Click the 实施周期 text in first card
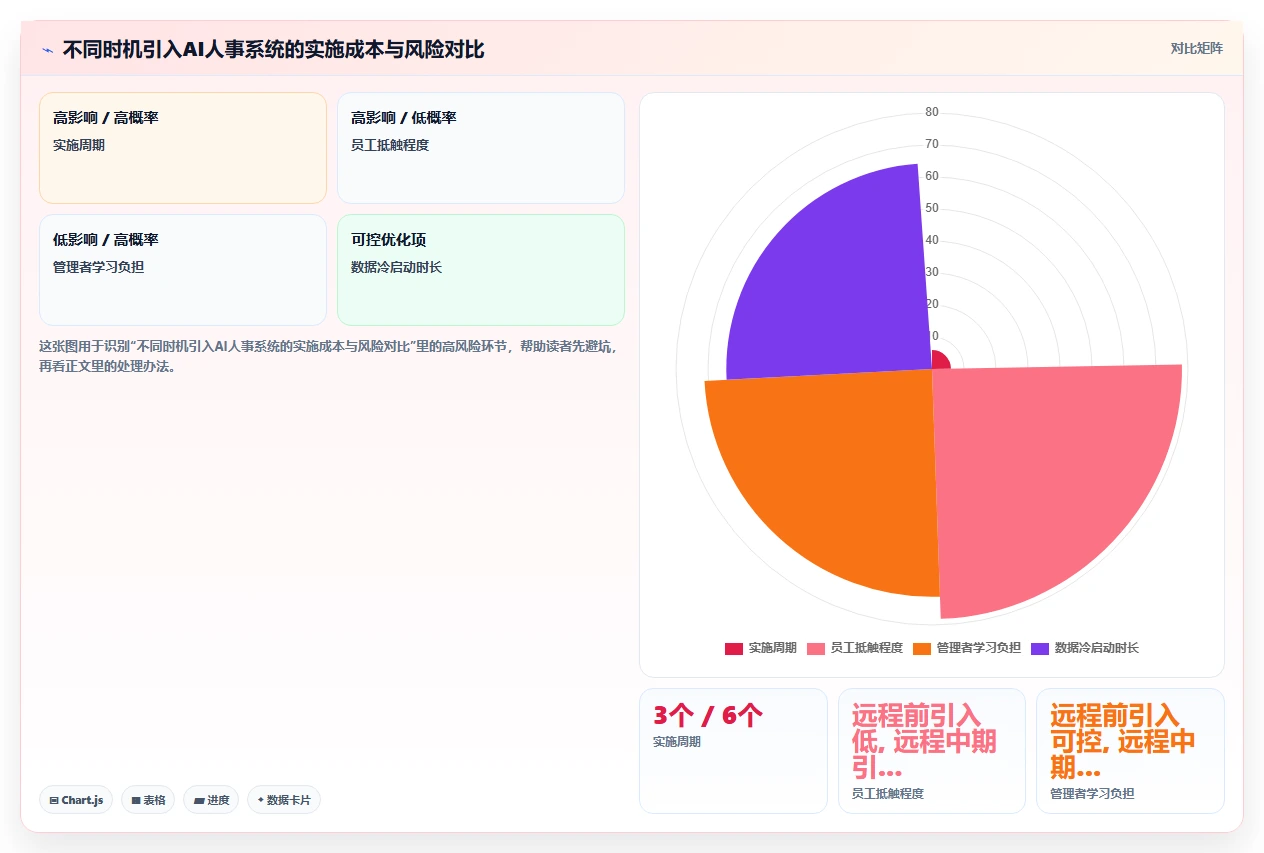 coord(79,145)
